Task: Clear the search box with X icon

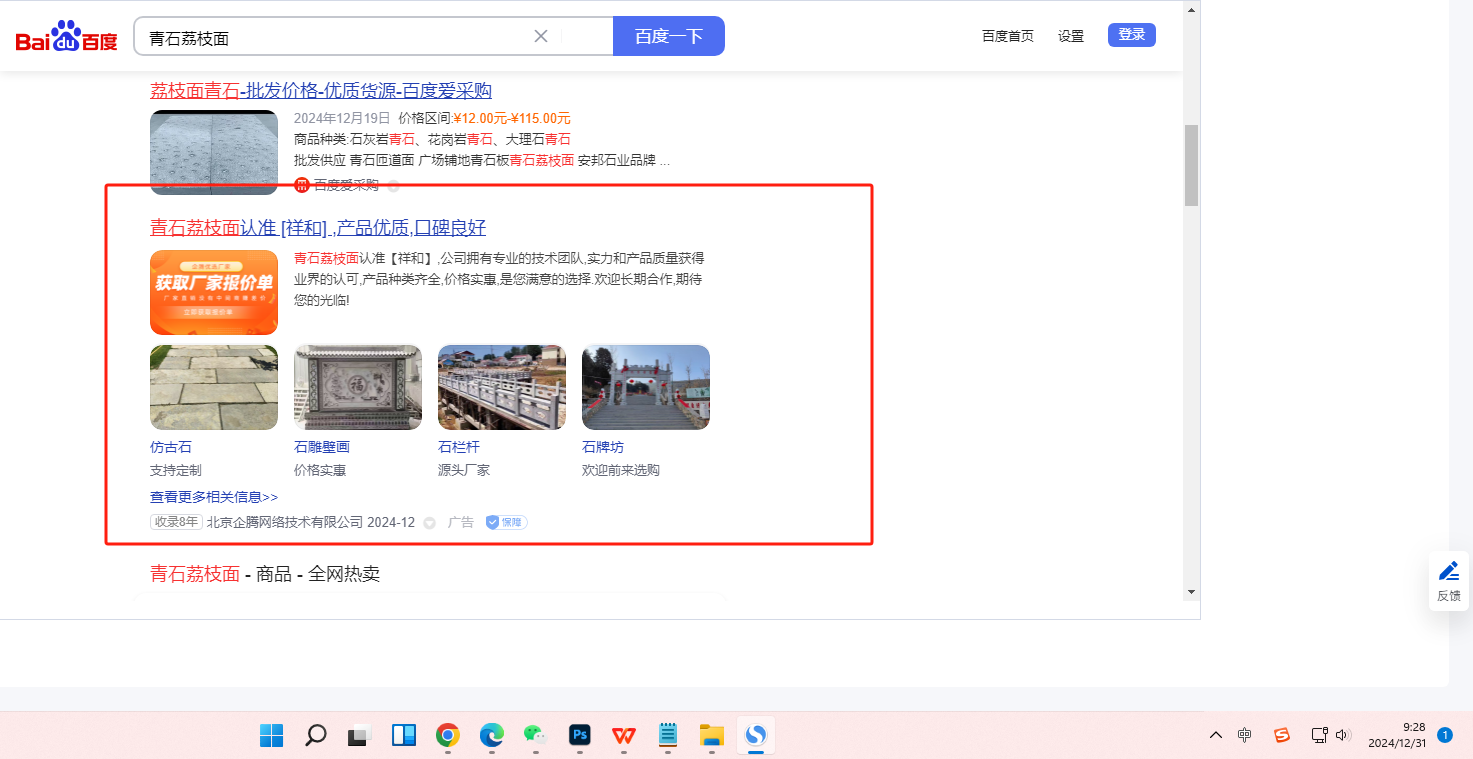Action: [541, 36]
